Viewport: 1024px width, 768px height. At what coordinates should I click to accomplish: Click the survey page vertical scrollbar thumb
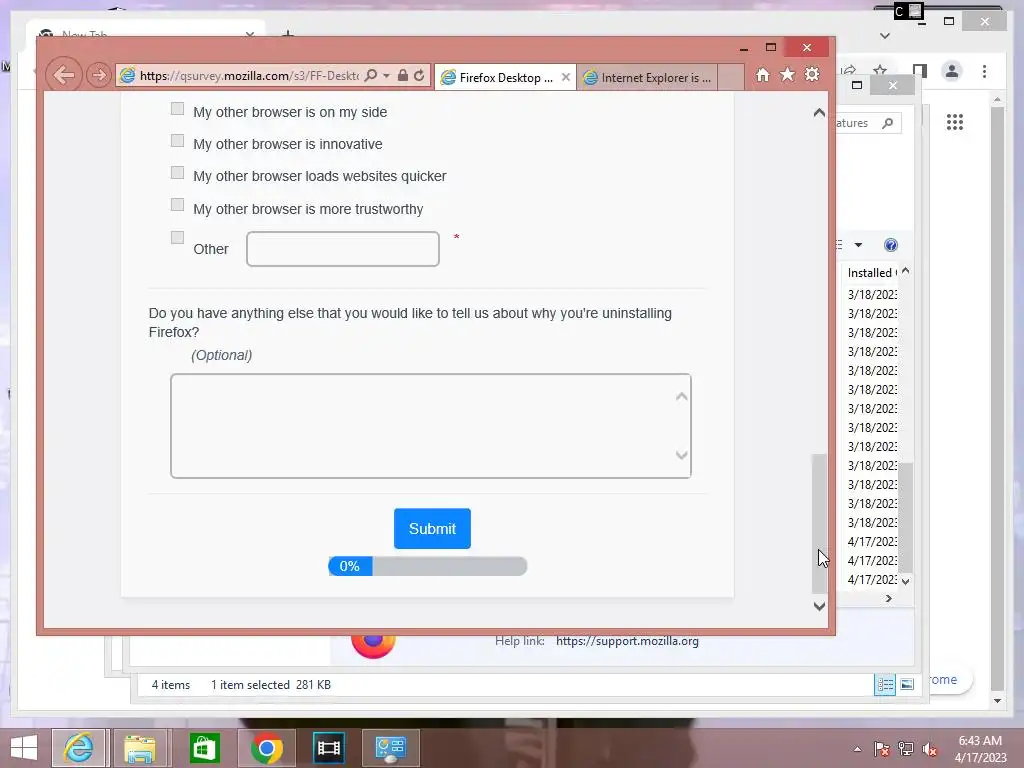click(819, 522)
